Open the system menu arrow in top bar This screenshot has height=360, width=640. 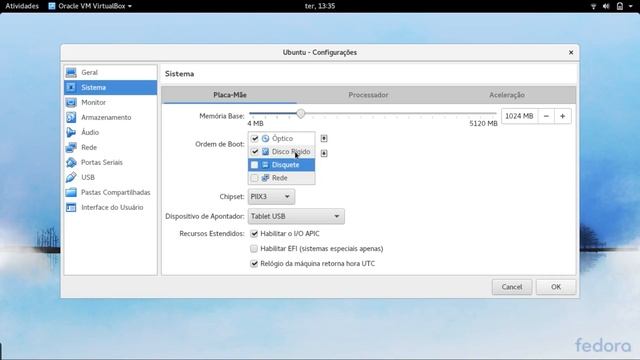(631, 6)
